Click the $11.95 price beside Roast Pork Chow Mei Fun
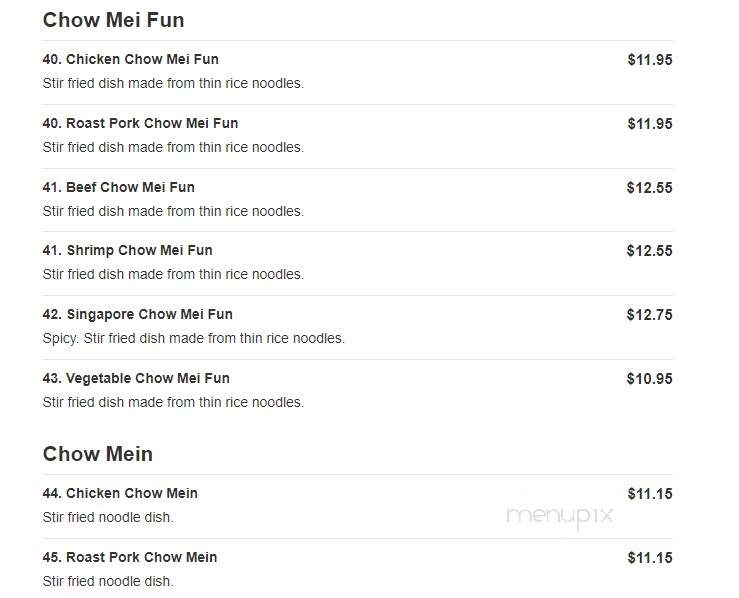 pyautogui.click(x=650, y=124)
